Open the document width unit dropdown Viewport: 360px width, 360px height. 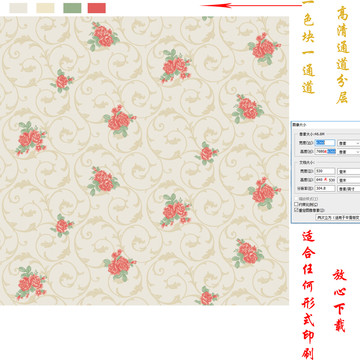(349, 171)
